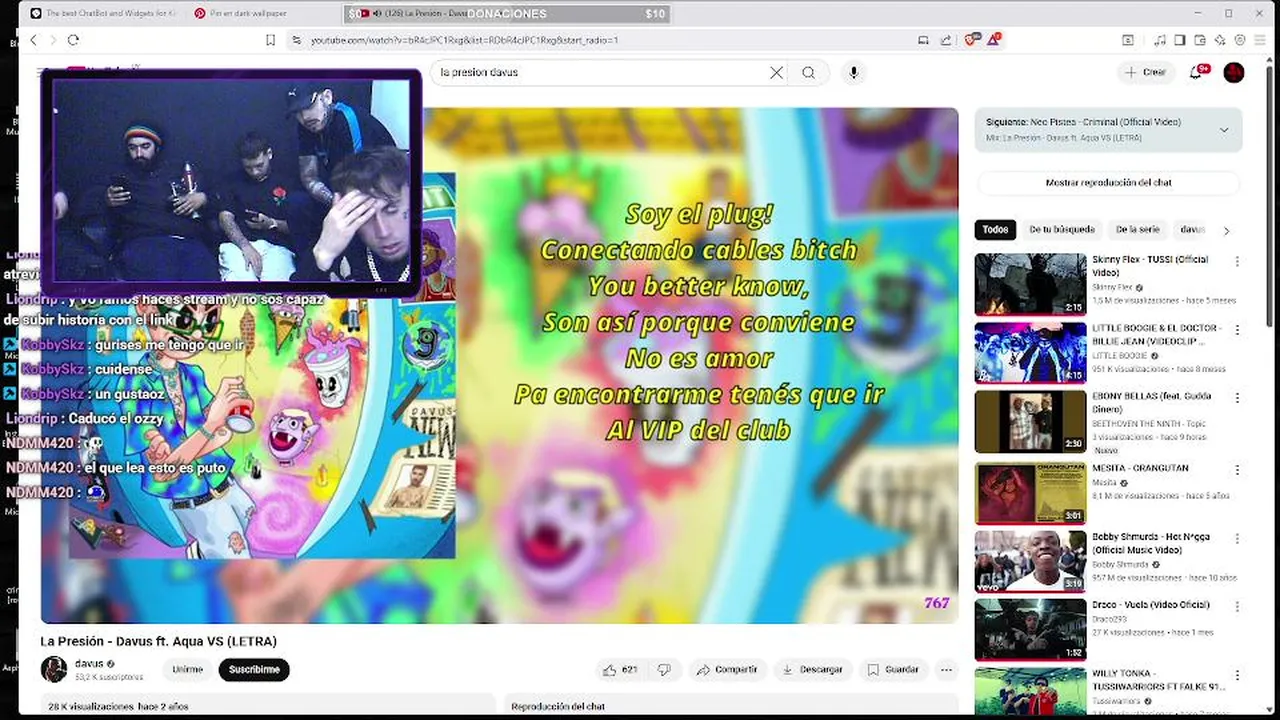Open Brave sidebar panel icon

(1180, 40)
